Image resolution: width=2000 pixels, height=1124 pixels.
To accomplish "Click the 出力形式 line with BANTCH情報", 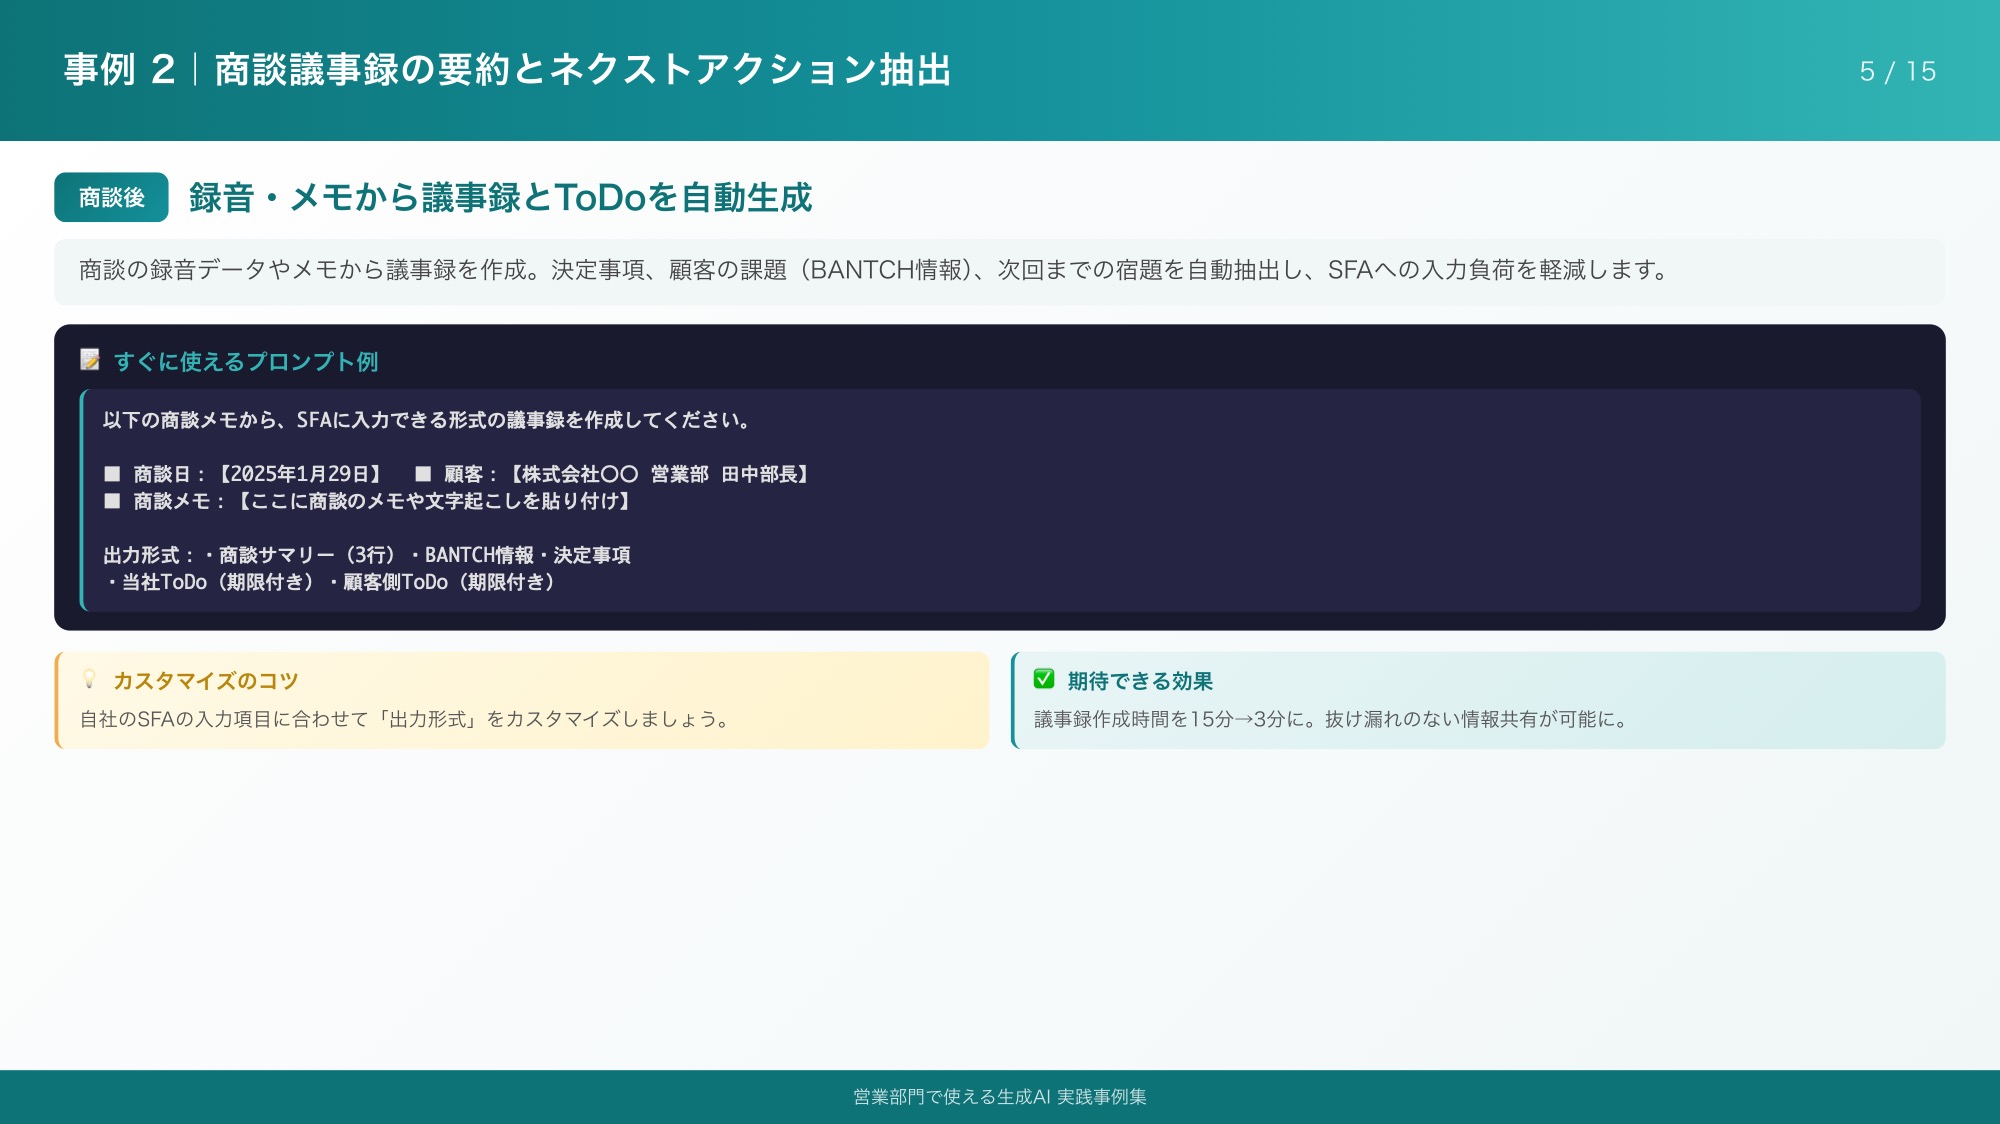I will [367, 555].
